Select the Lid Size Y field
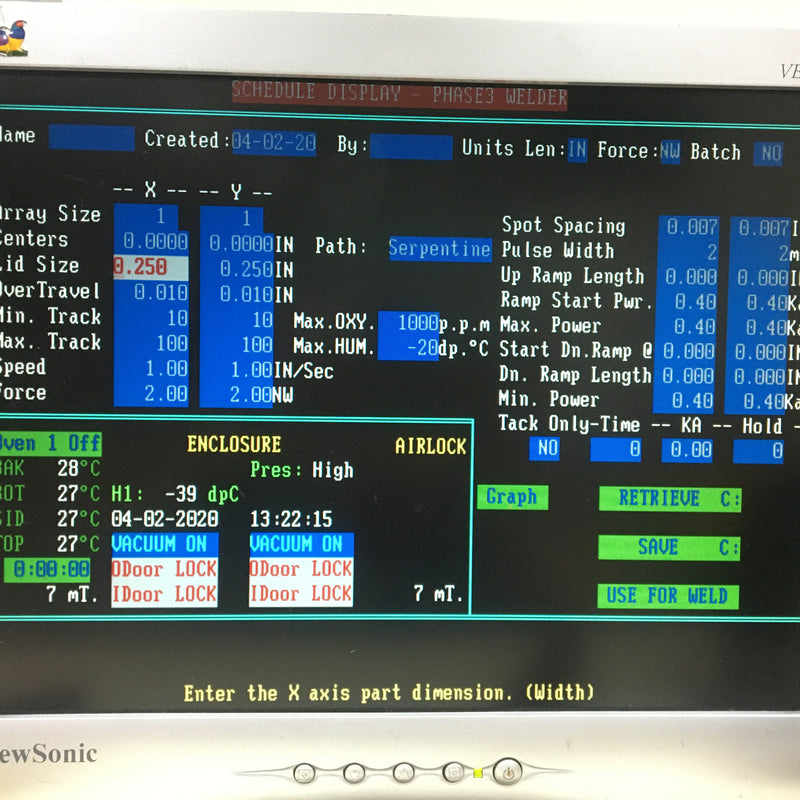 tap(237, 269)
